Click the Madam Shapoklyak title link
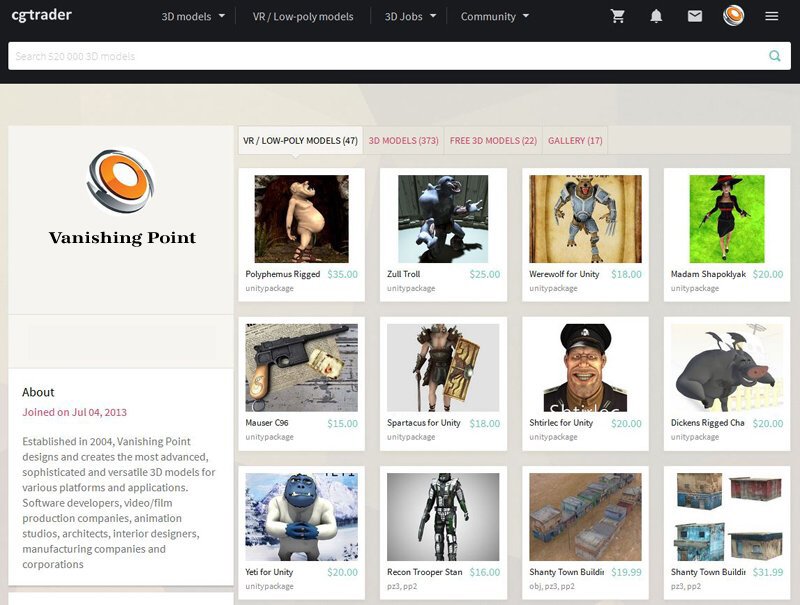This screenshot has height=605, width=800. pyautogui.click(x=708, y=274)
